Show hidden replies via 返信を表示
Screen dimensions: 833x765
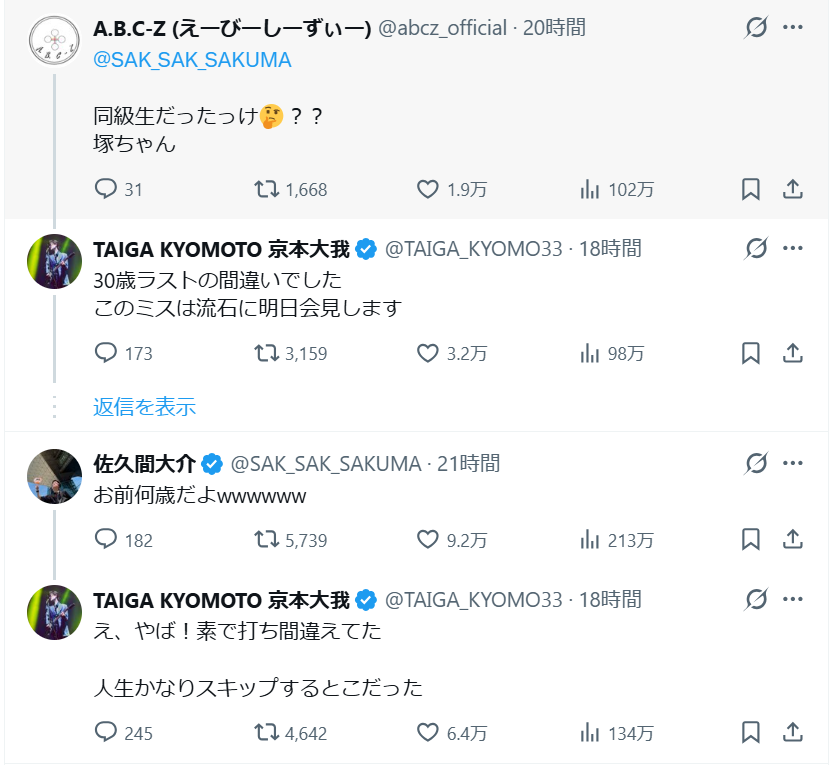(144, 406)
